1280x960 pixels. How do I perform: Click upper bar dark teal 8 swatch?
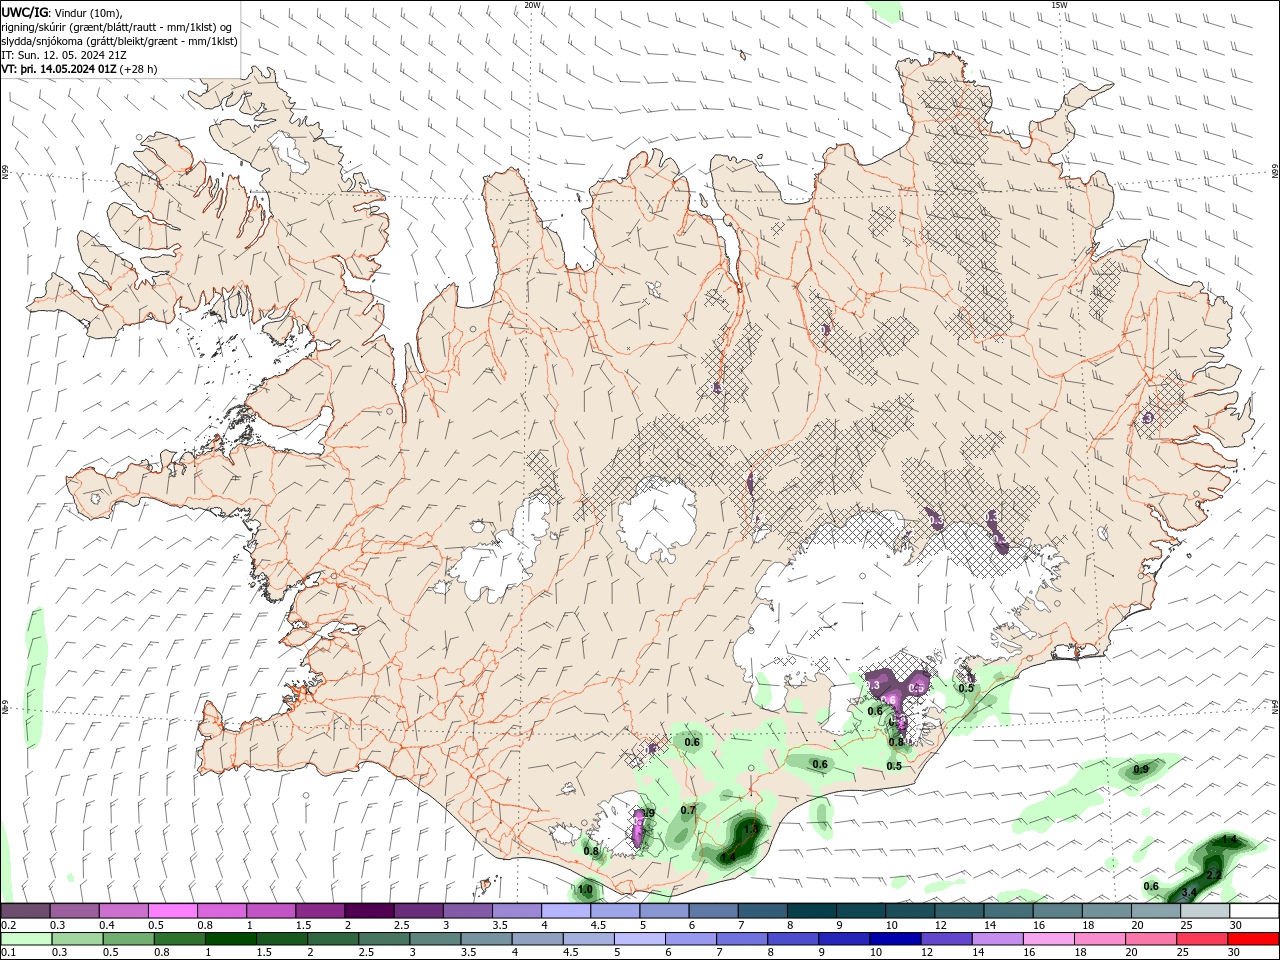pyautogui.click(x=812, y=911)
